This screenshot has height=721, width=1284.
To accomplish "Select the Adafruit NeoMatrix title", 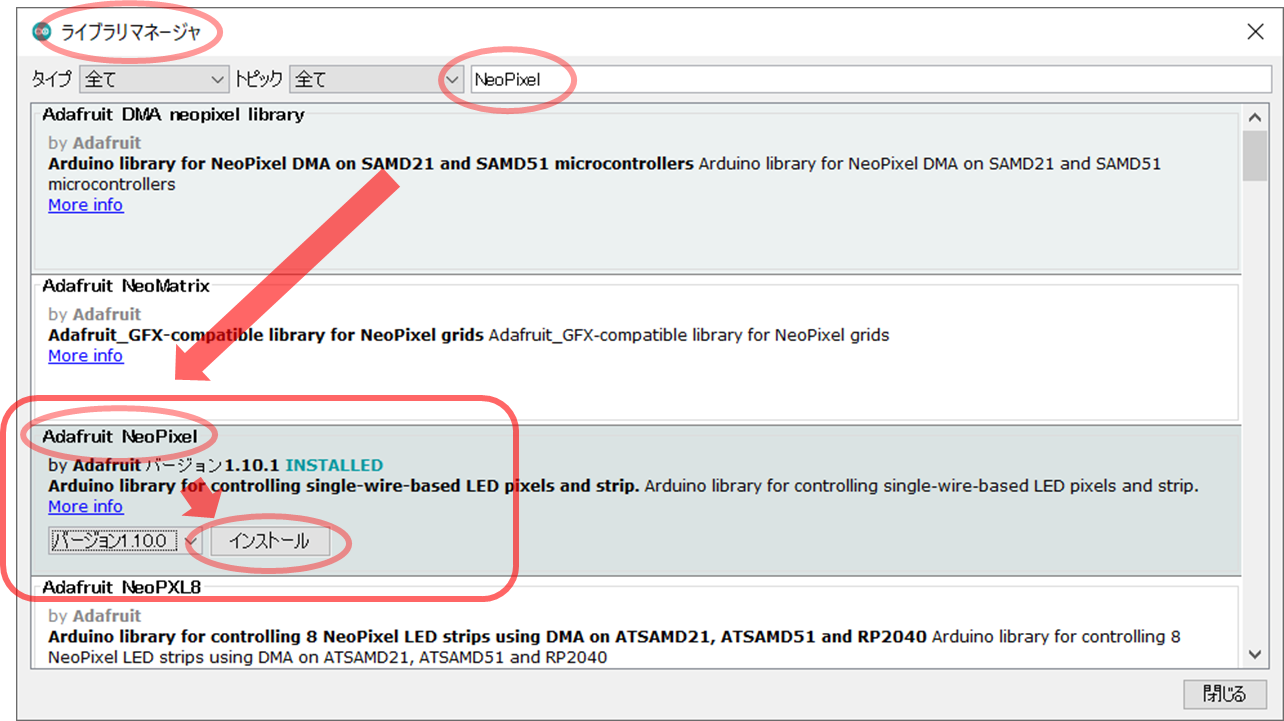I will click(x=126, y=286).
